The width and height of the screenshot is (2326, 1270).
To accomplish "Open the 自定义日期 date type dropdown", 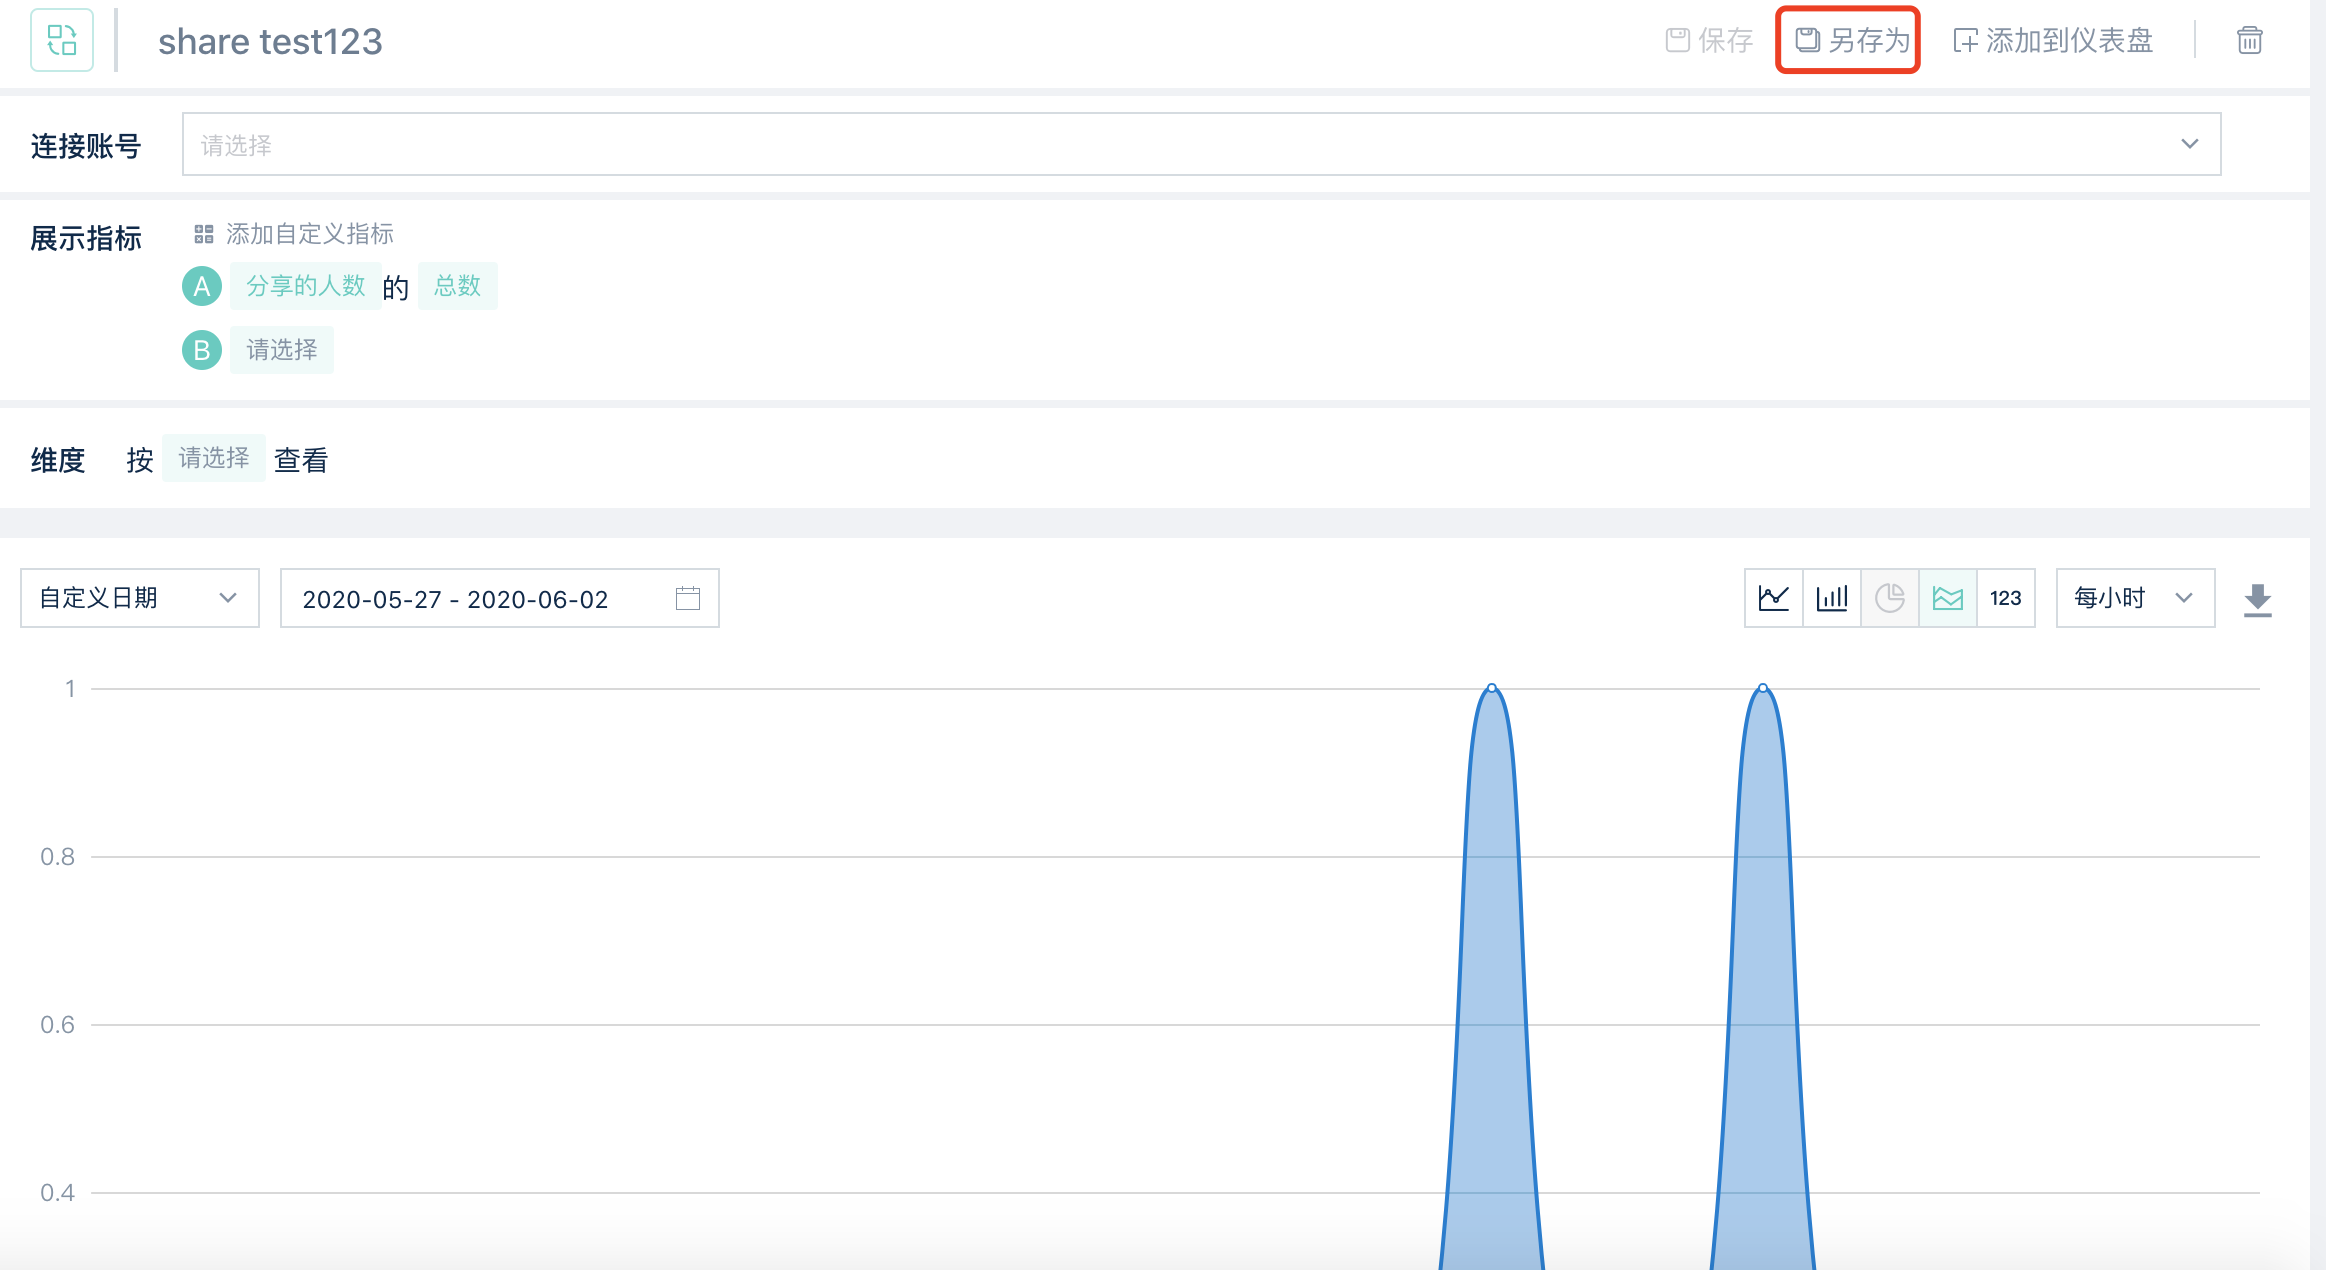I will click(x=140, y=598).
